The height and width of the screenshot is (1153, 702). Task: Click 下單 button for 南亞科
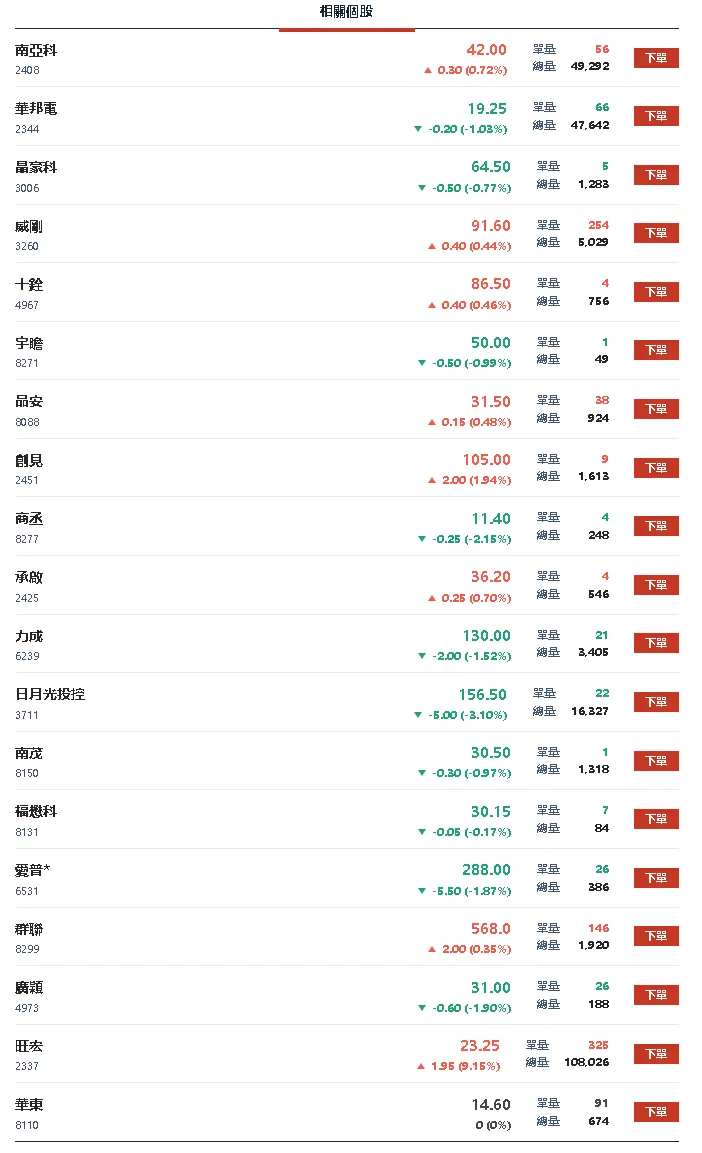click(657, 58)
